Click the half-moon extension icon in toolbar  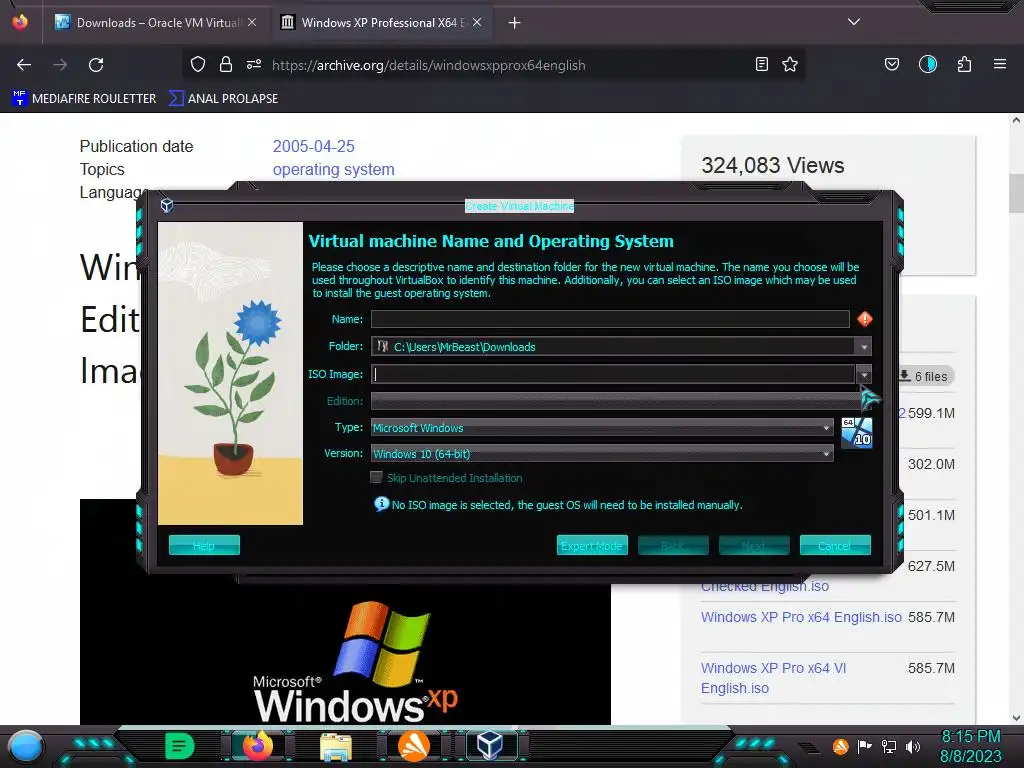click(x=928, y=64)
